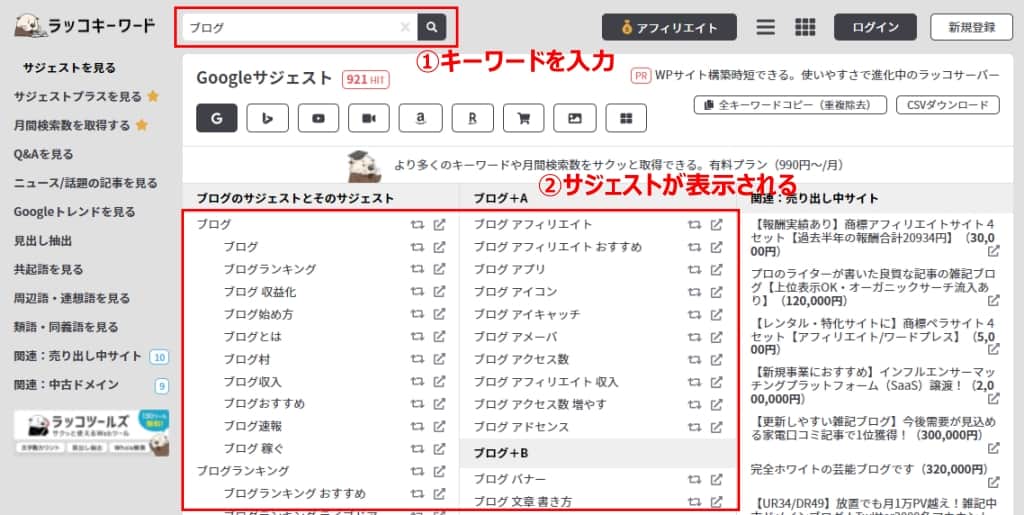Click the keyword ブログ アクセス数 増やす
The height and width of the screenshot is (515, 1024).
539,405
